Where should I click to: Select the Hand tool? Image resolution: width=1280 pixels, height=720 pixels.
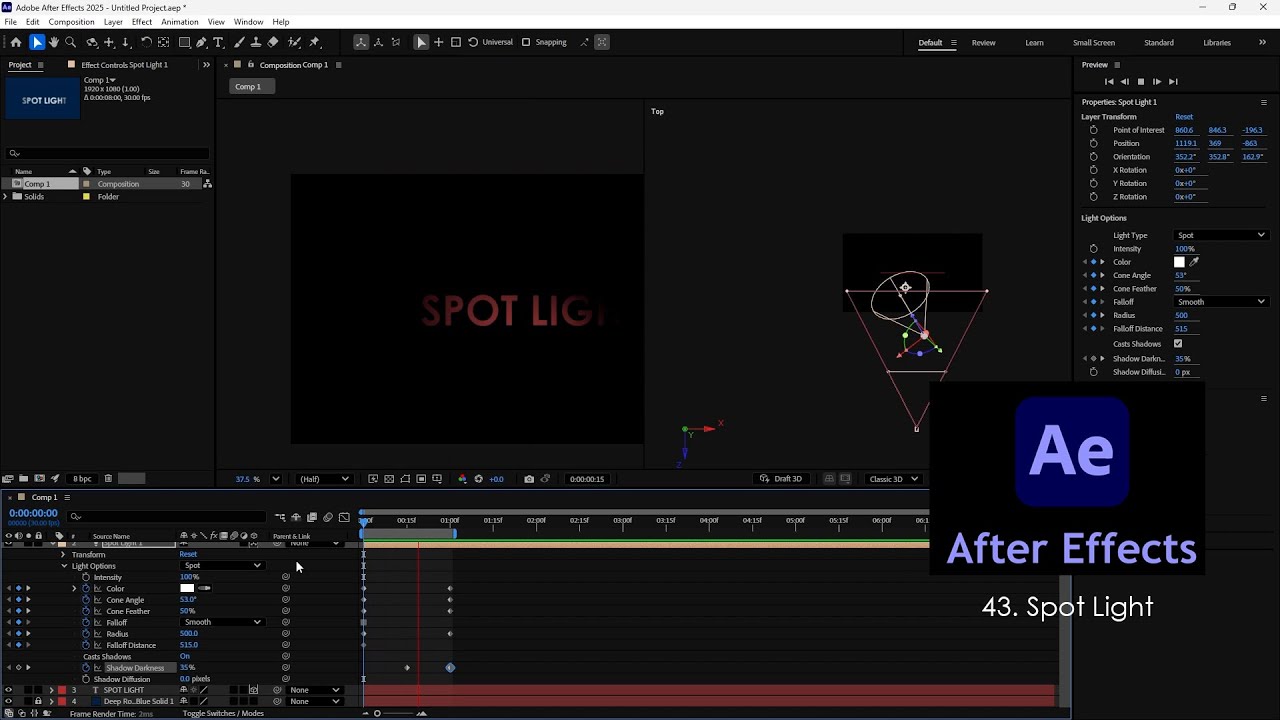tap(54, 42)
